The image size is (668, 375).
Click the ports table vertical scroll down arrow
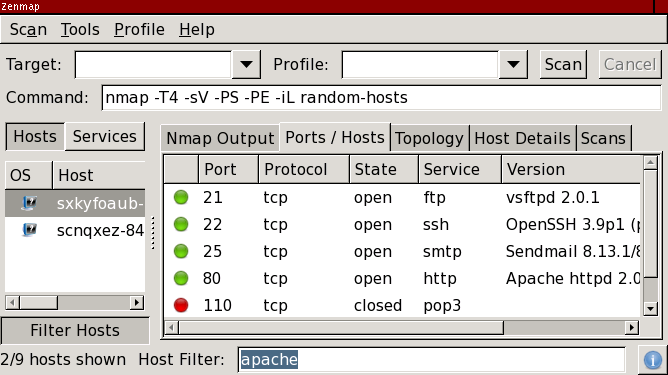pyautogui.click(x=651, y=309)
